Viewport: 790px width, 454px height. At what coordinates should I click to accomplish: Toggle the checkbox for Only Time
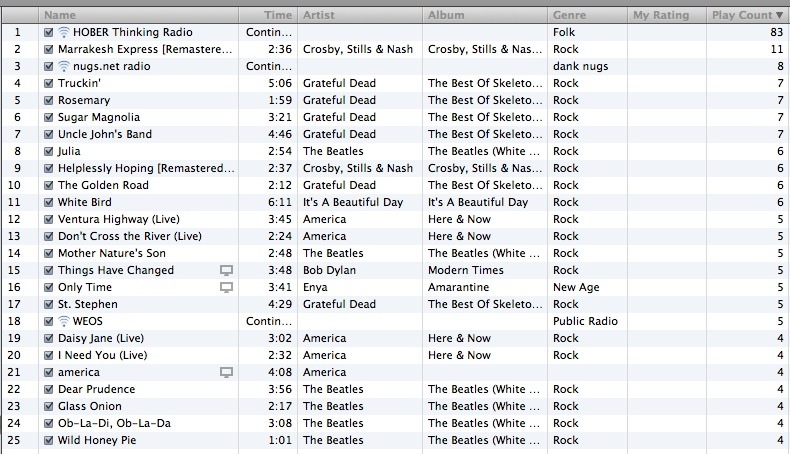pyautogui.click(x=48, y=287)
